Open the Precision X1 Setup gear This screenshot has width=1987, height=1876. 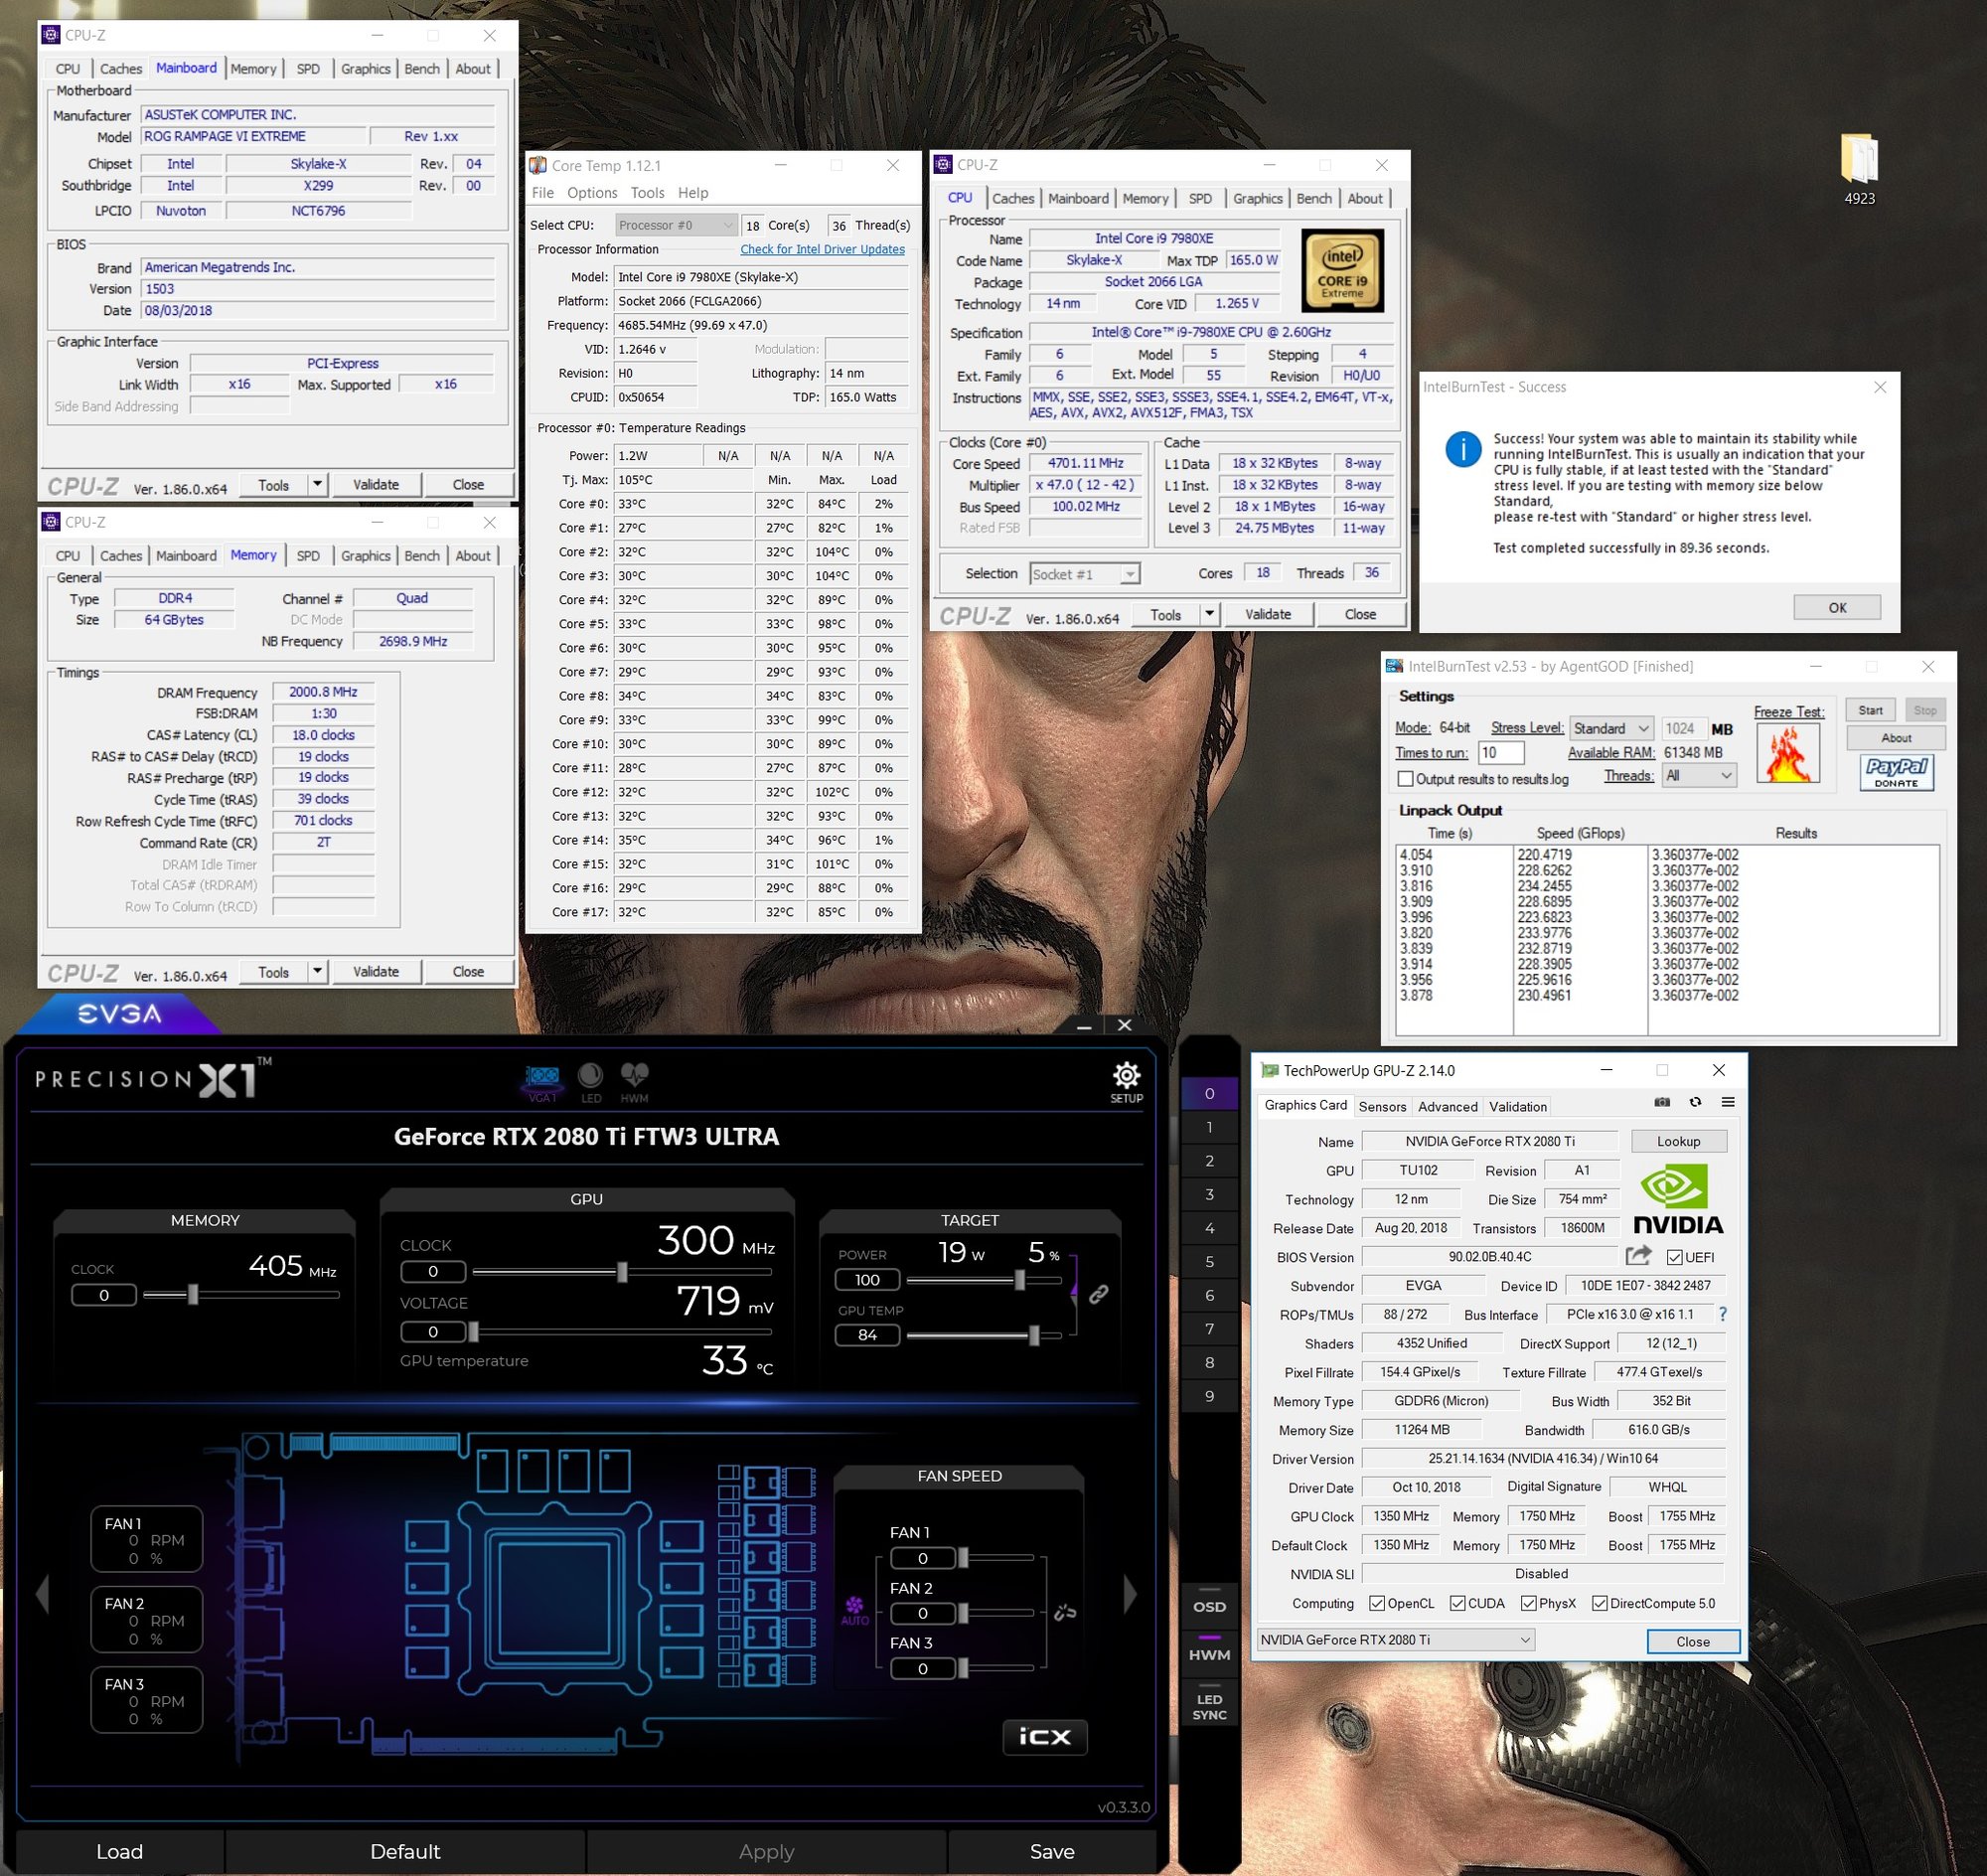click(x=1126, y=1077)
